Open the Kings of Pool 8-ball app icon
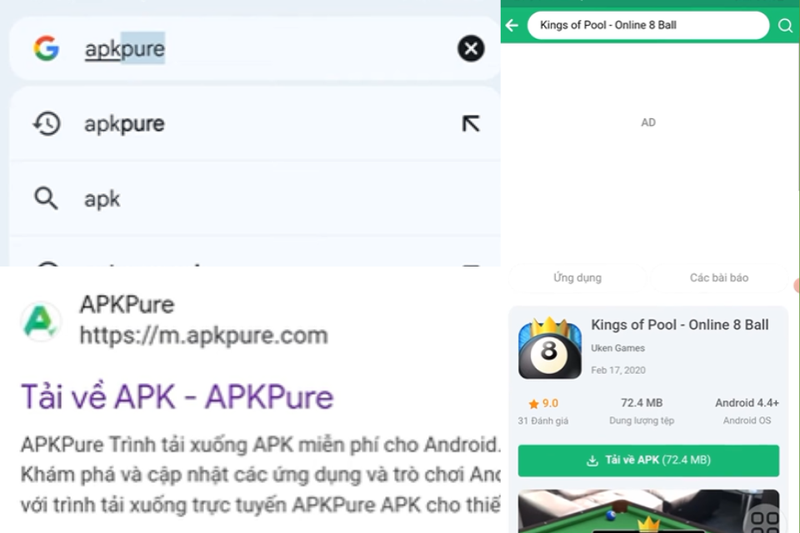This screenshot has height=533, width=800. click(549, 348)
